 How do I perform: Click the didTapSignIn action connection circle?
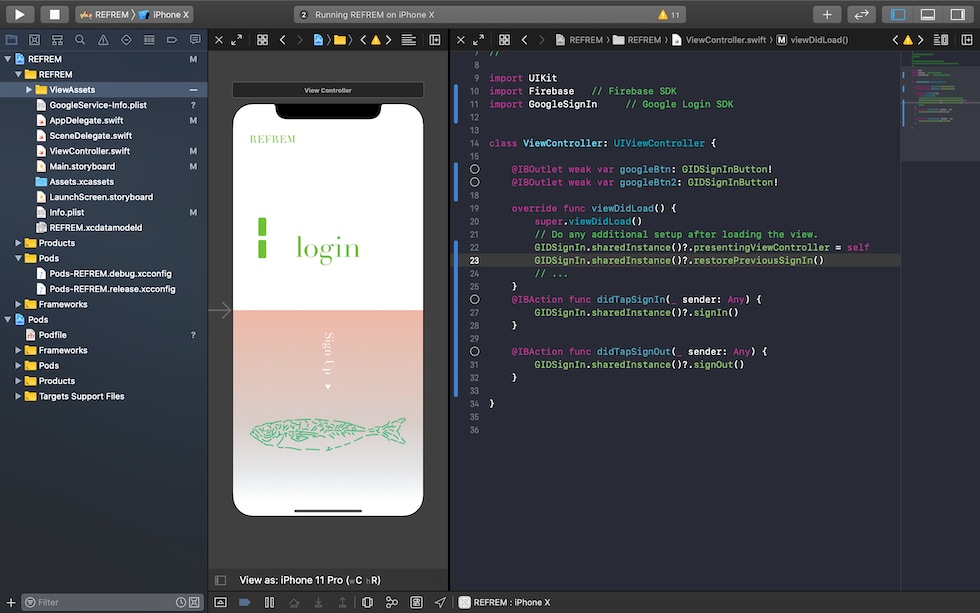click(474, 299)
